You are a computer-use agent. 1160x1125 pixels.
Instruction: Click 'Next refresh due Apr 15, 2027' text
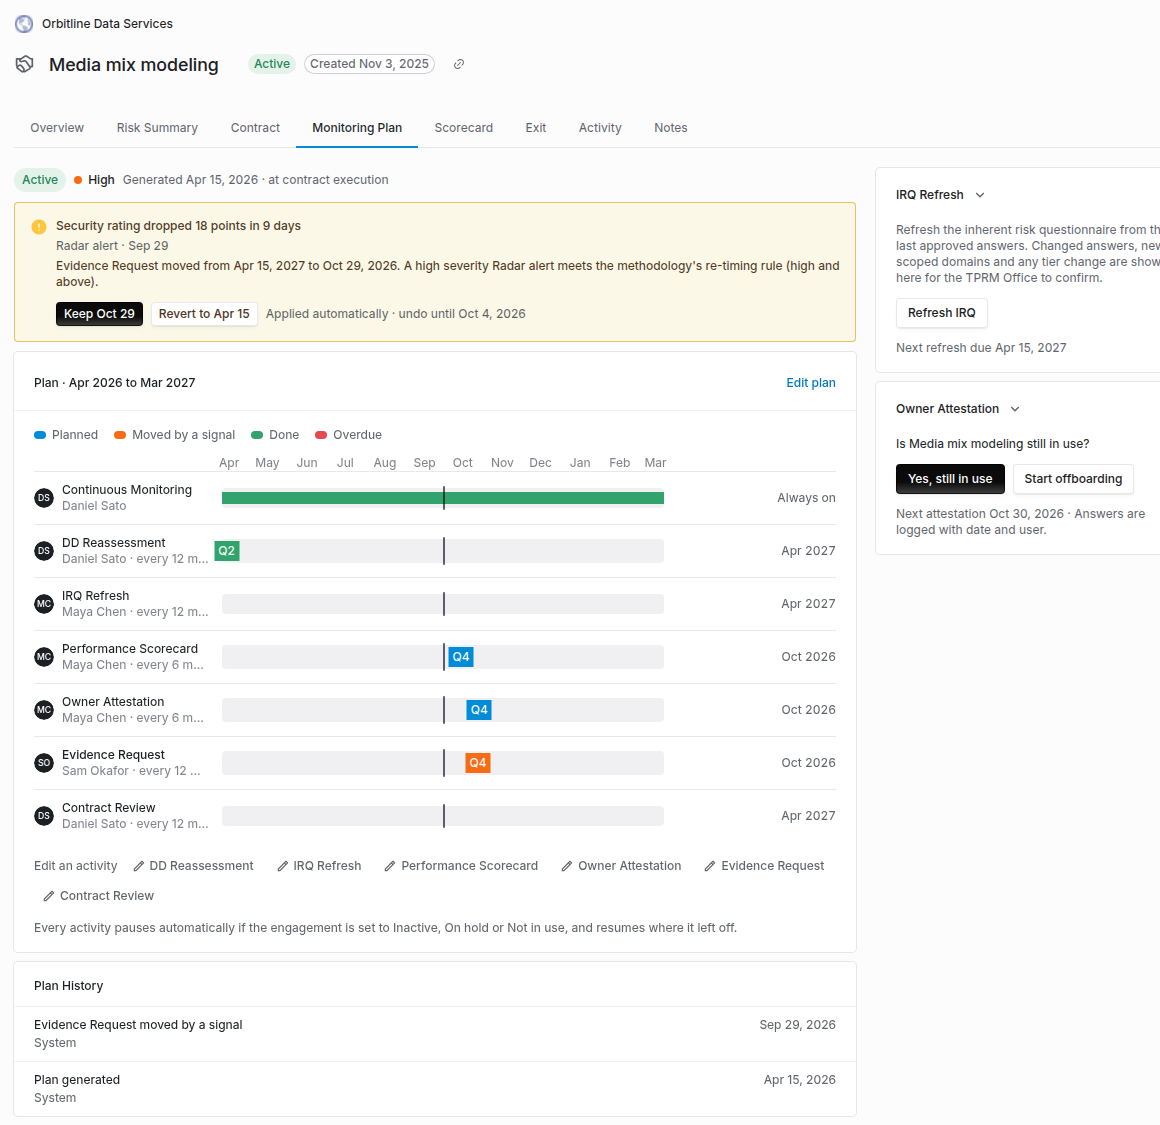pyautogui.click(x=981, y=348)
